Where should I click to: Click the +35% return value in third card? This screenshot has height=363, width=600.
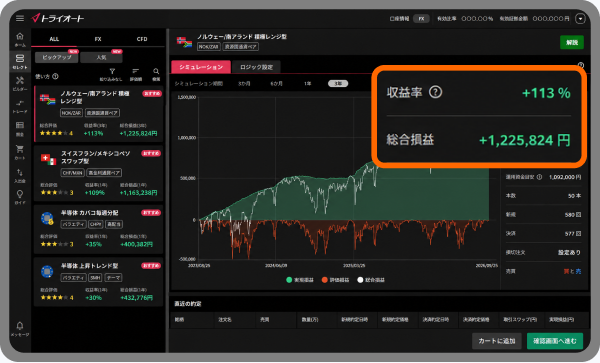click(93, 244)
